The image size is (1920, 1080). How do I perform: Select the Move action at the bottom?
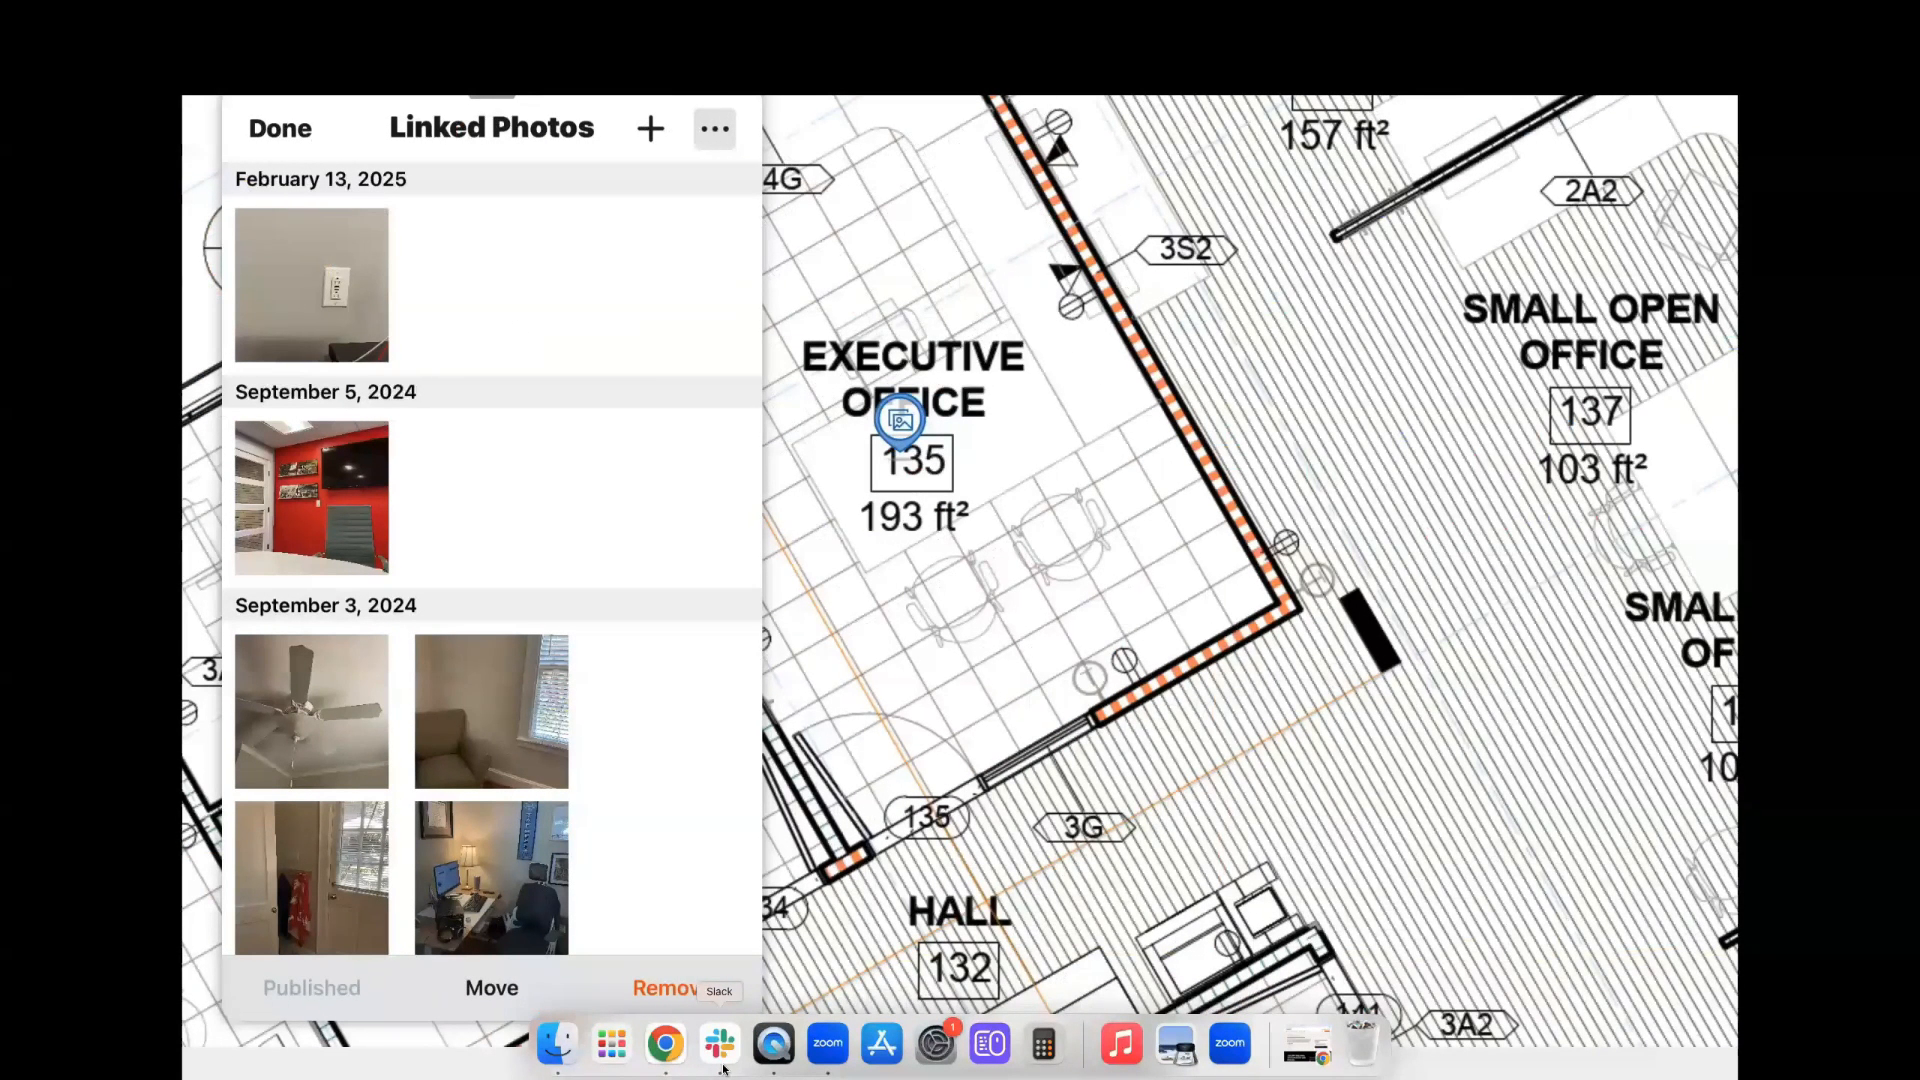point(491,988)
